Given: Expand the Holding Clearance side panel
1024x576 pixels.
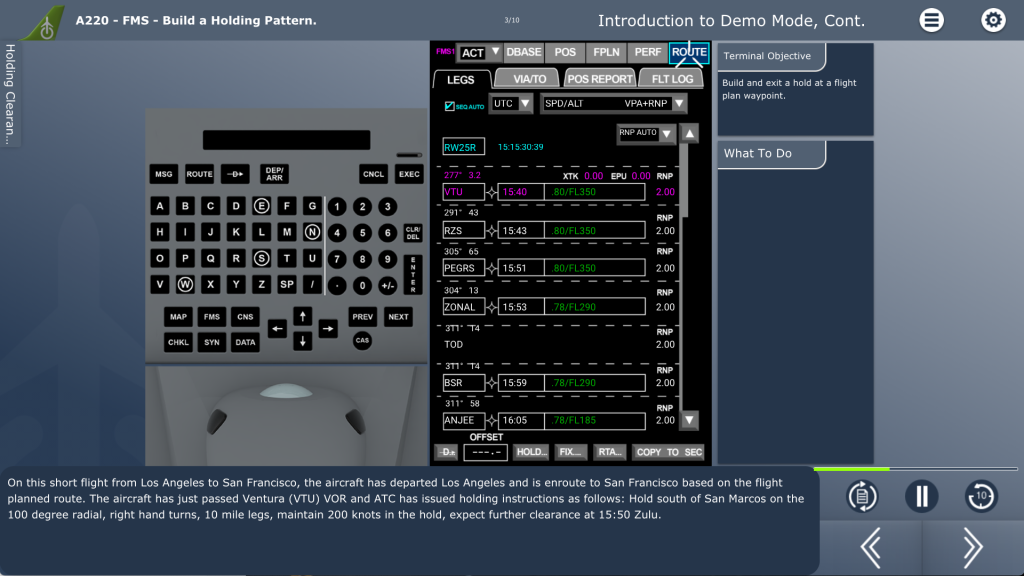Looking at the screenshot, I should point(10,93).
